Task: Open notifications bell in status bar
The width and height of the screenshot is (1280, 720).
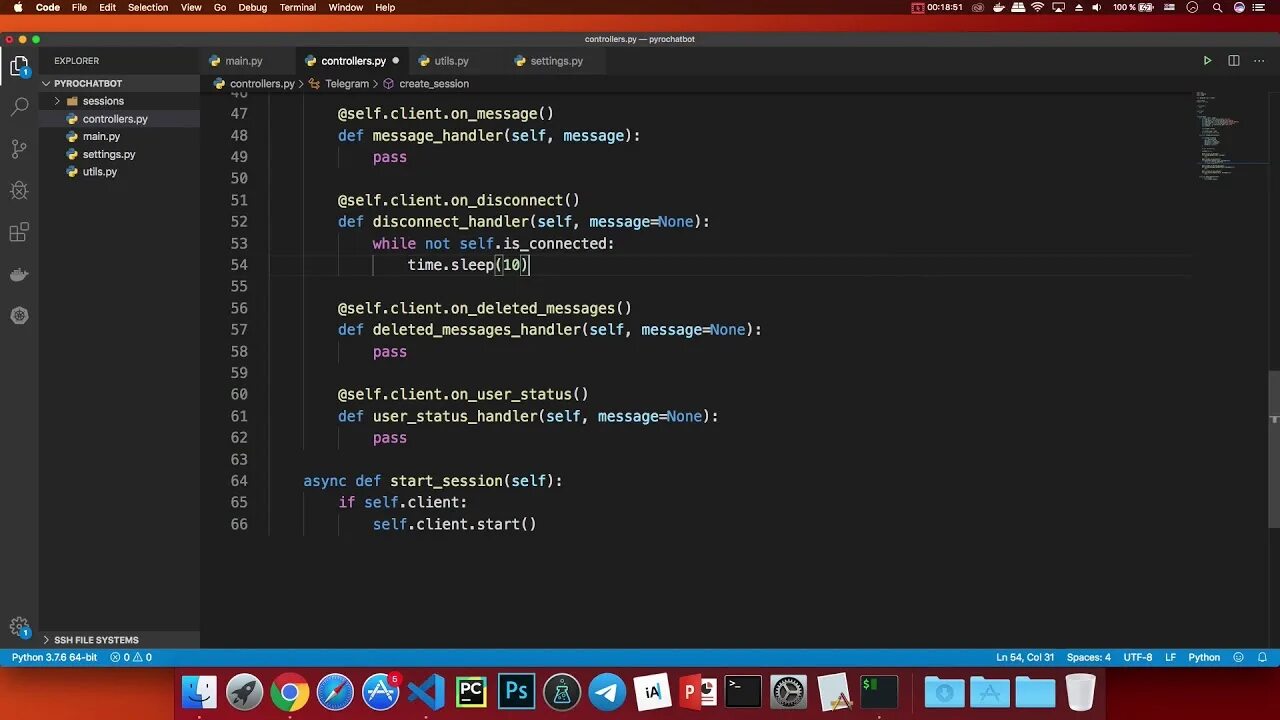Action: (1262, 657)
